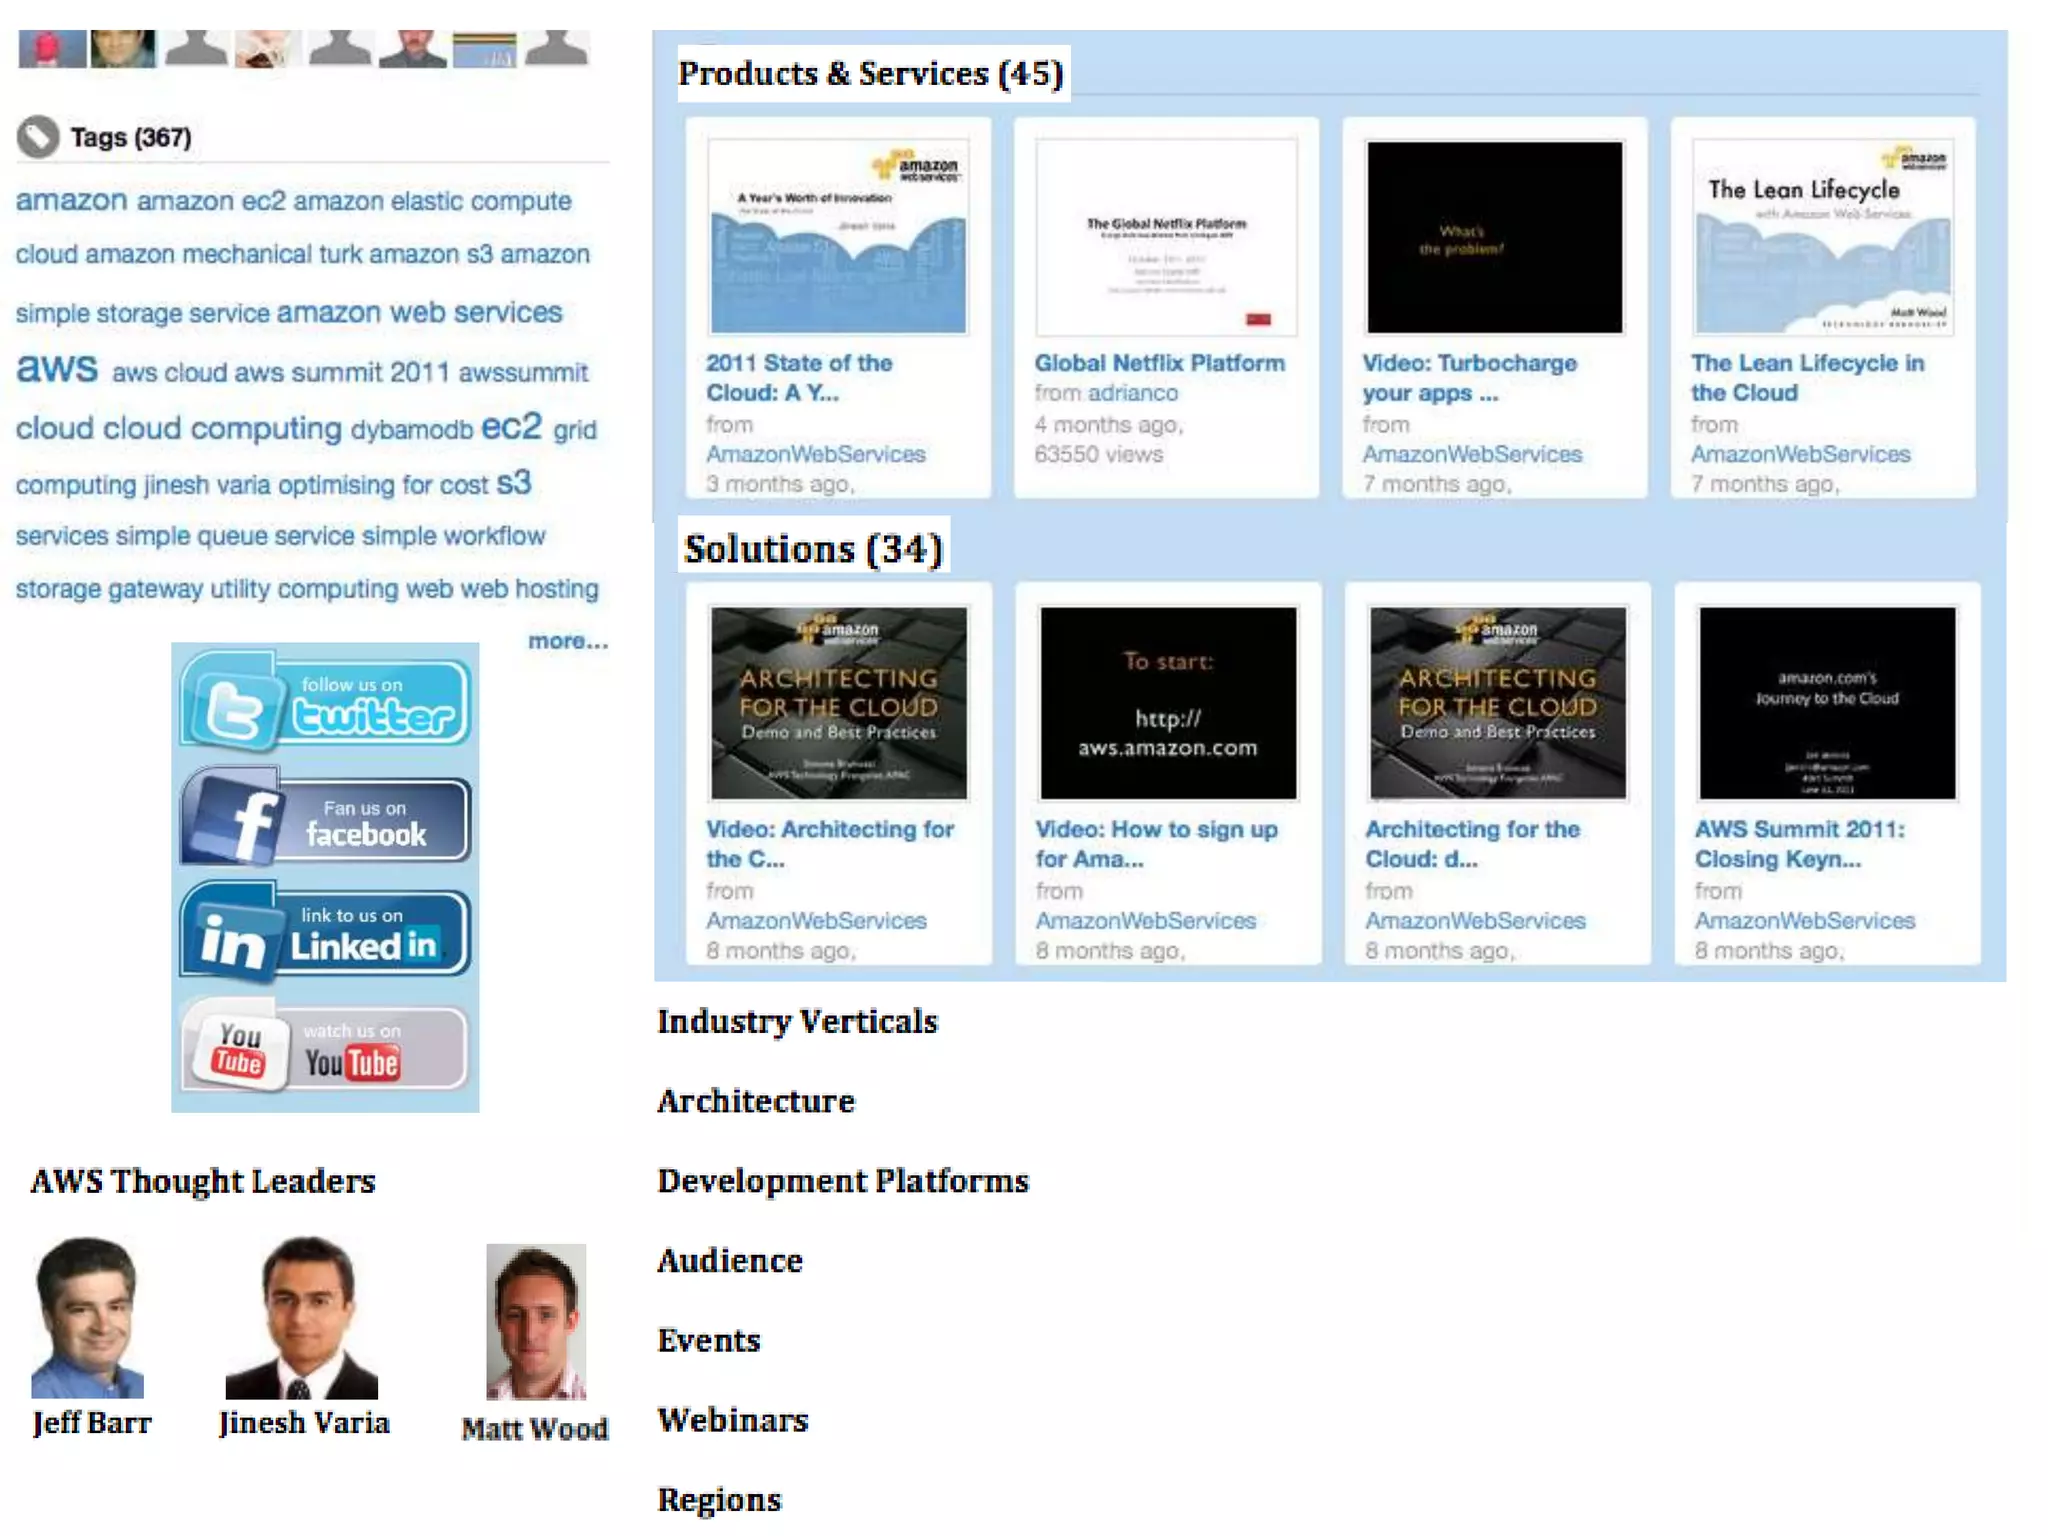Click Matt Wood's profile picture

pos(536,1321)
